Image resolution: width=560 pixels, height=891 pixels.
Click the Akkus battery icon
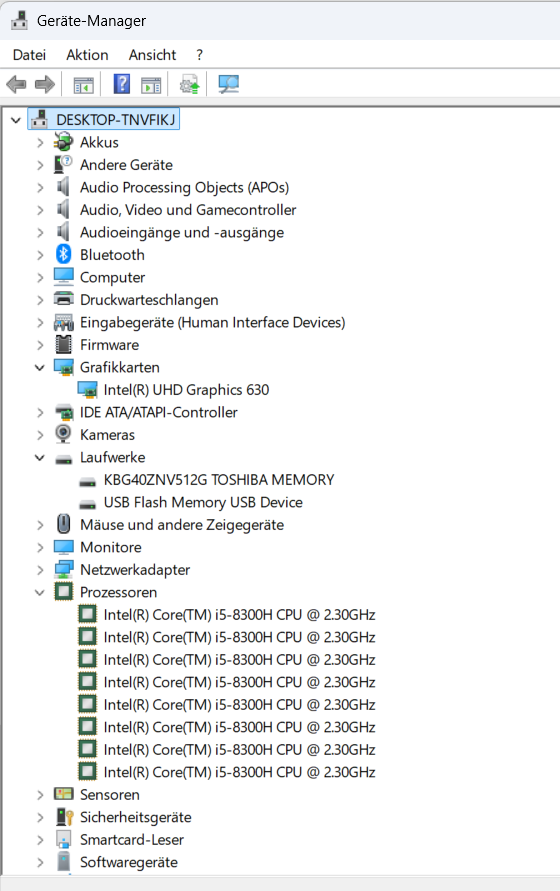[x=63, y=142]
